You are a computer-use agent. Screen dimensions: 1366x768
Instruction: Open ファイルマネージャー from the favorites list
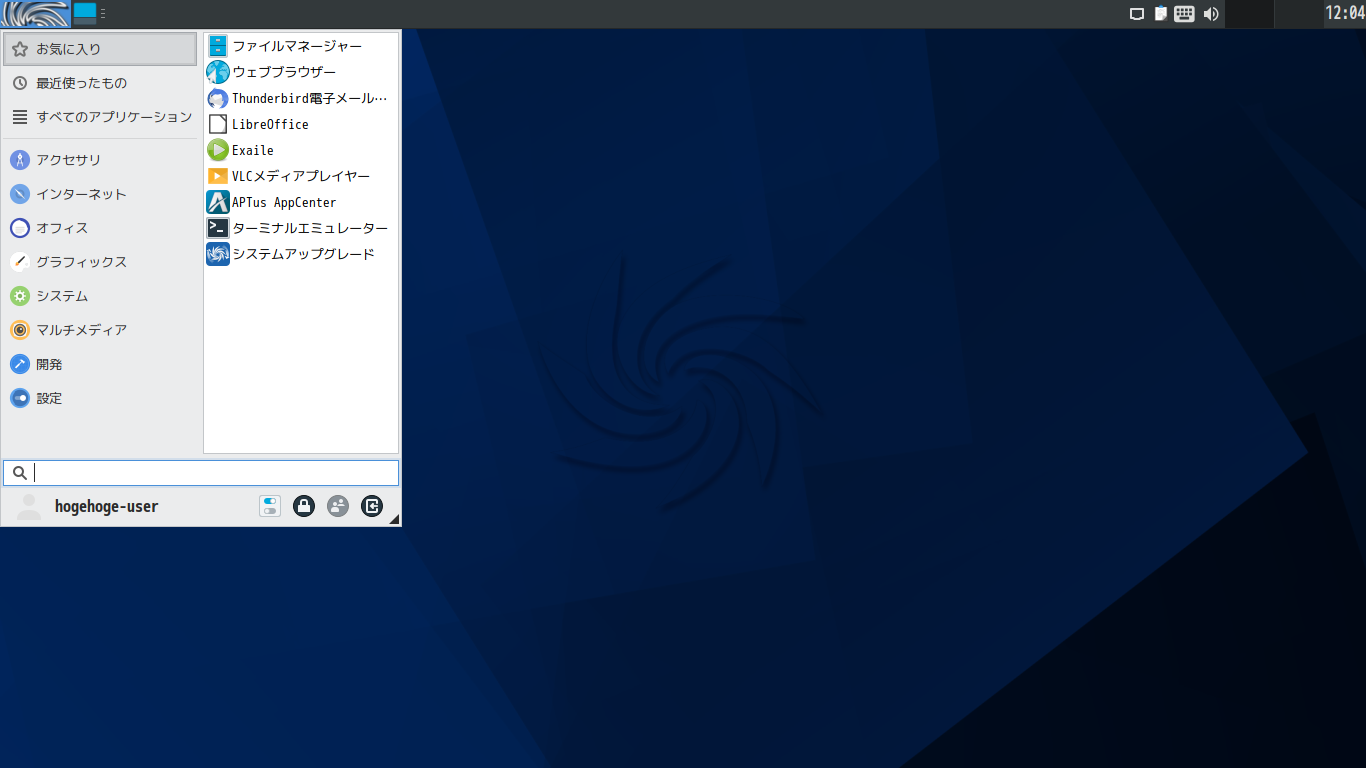coord(301,46)
